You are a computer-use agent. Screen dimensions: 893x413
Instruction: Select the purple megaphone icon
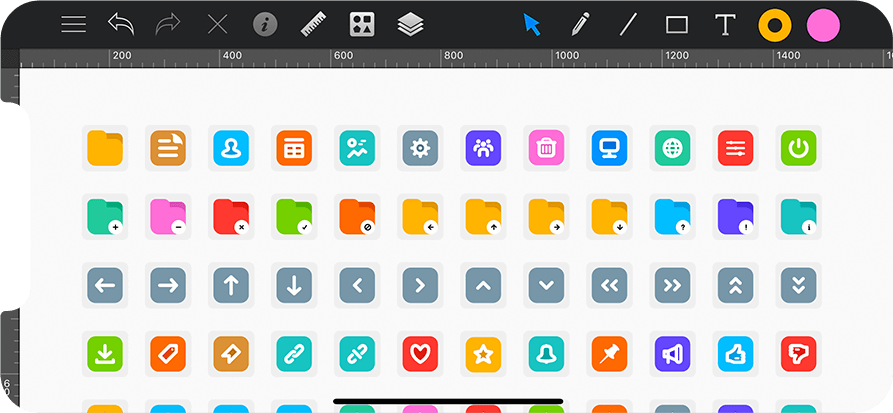(x=673, y=354)
